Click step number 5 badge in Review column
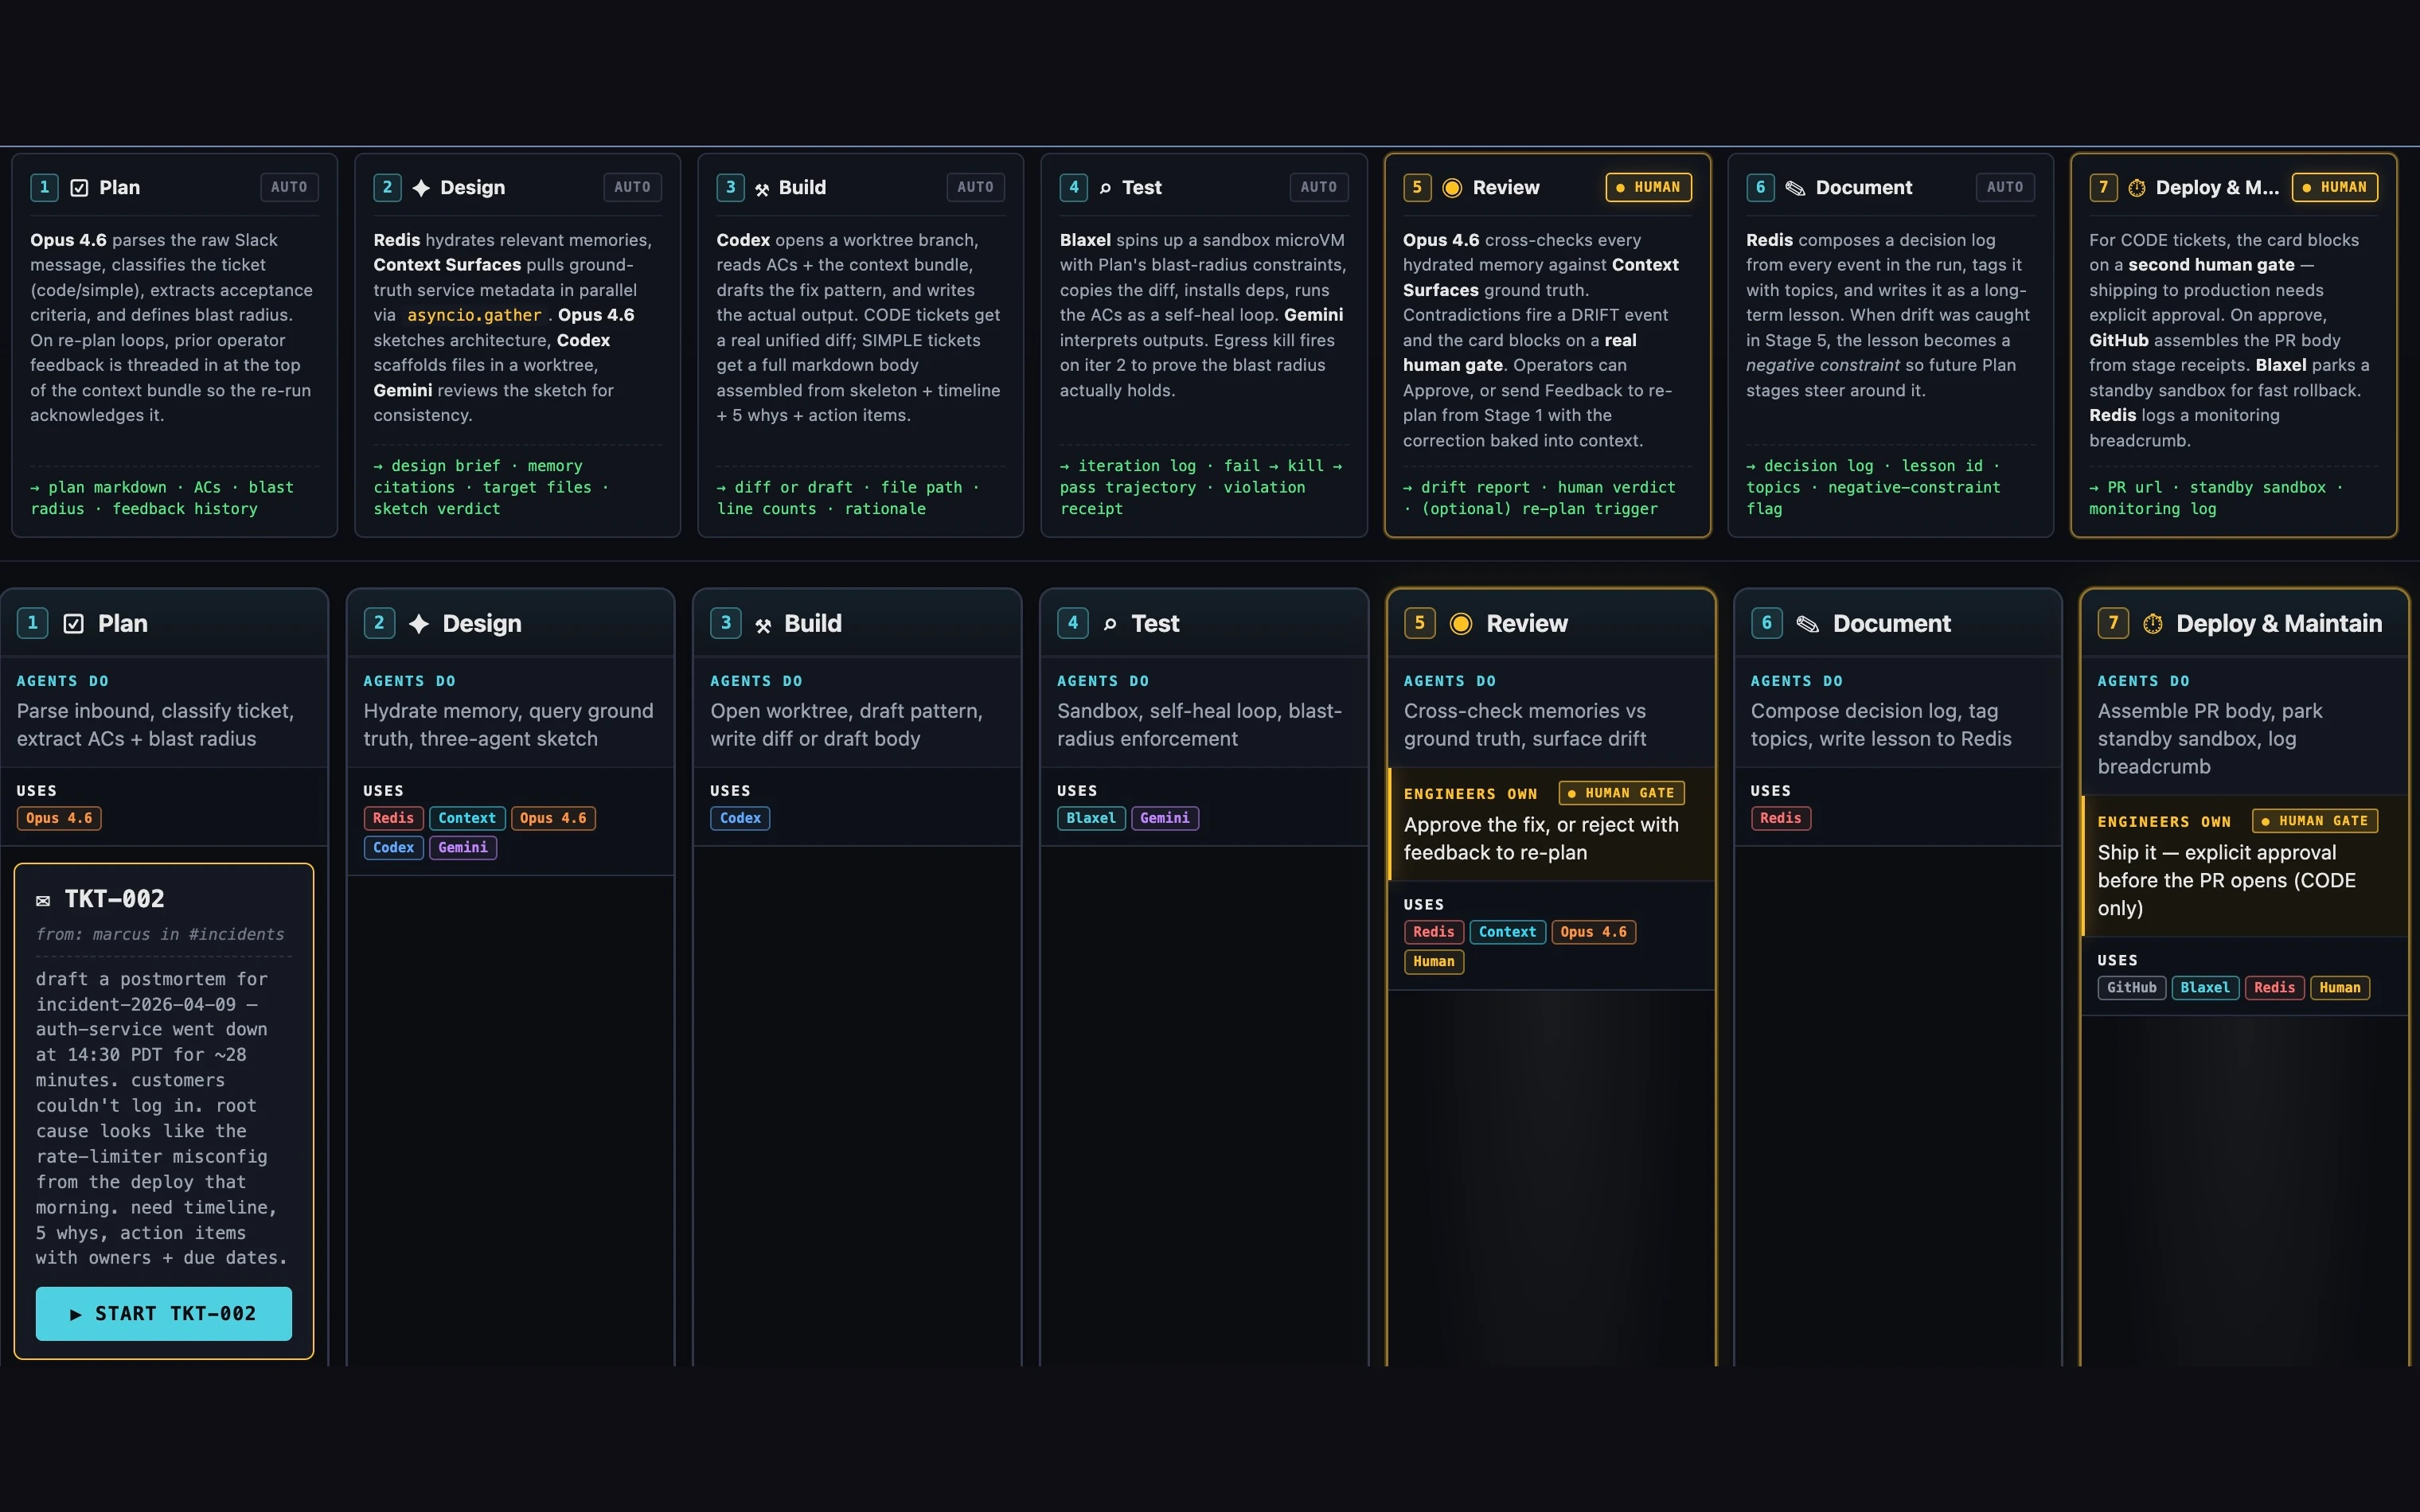Viewport: 2420px width, 1512px height. 1419,623
